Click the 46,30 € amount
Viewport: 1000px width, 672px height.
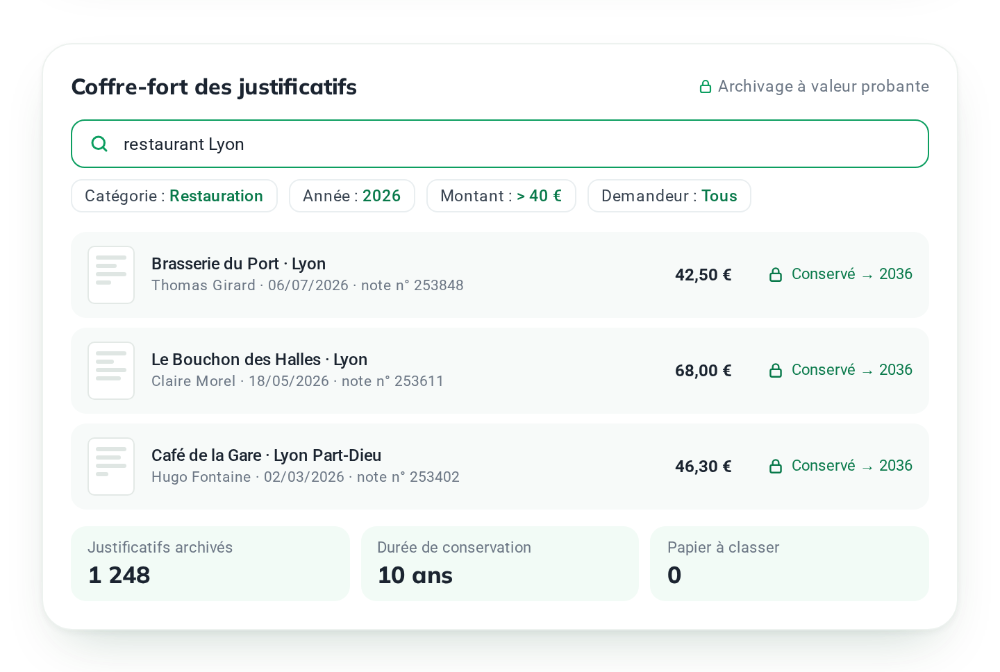click(703, 466)
